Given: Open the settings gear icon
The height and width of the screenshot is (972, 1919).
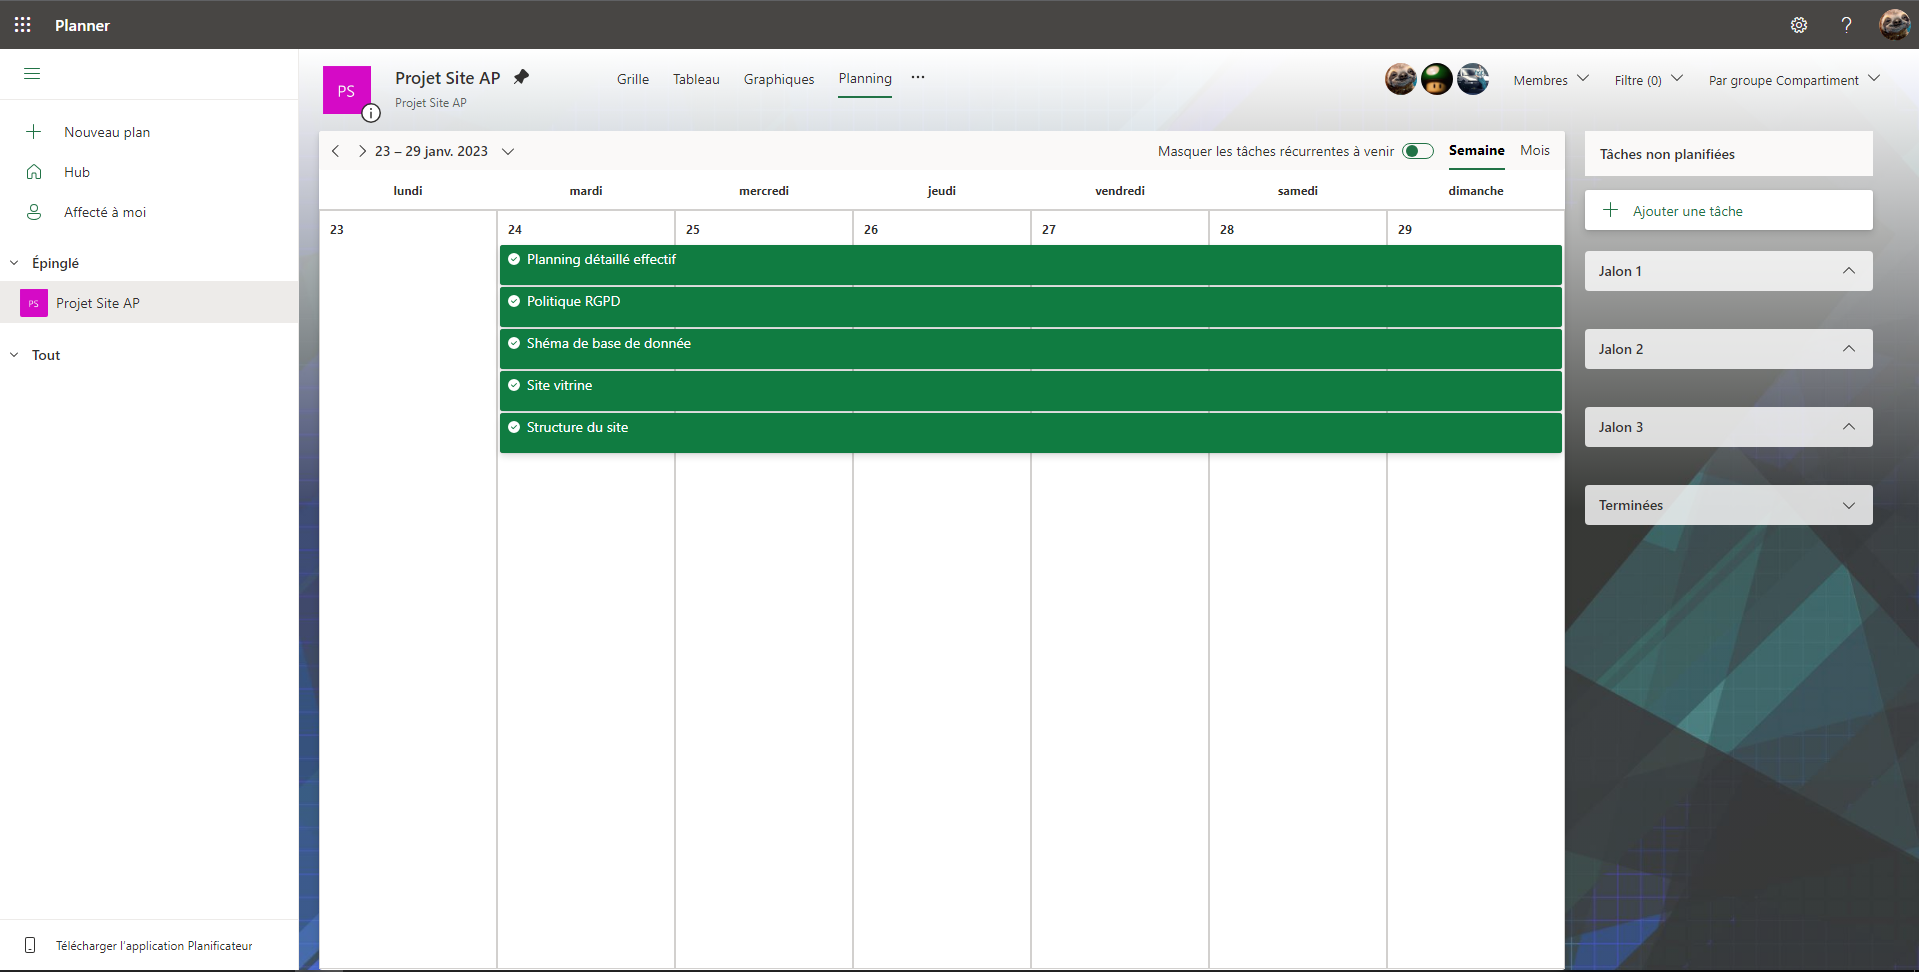Looking at the screenshot, I should pyautogui.click(x=1798, y=25).
